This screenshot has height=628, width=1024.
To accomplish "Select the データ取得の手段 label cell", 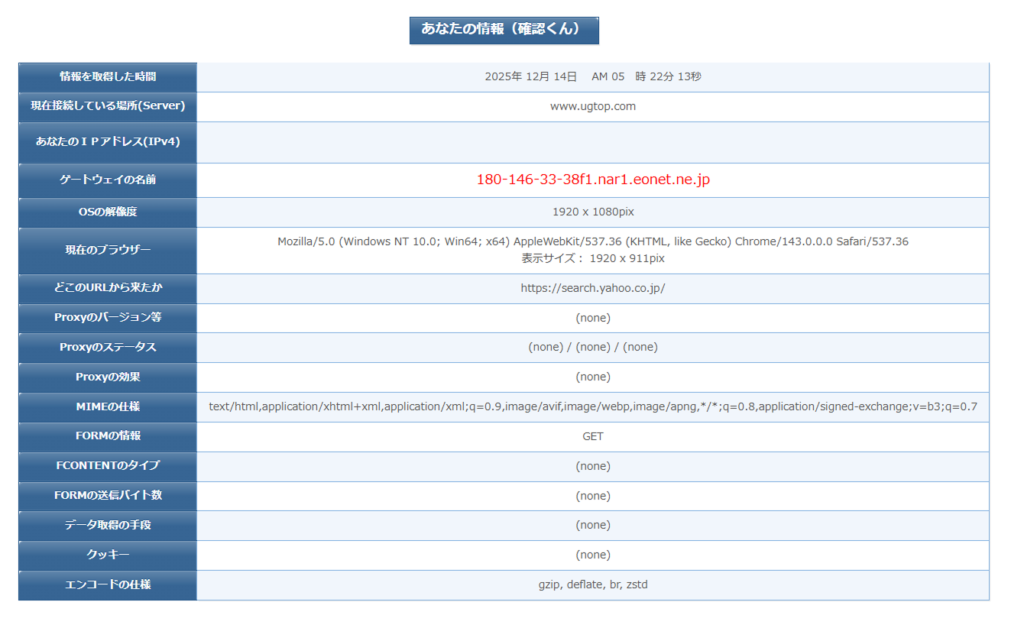I will [x=108, y=525].
